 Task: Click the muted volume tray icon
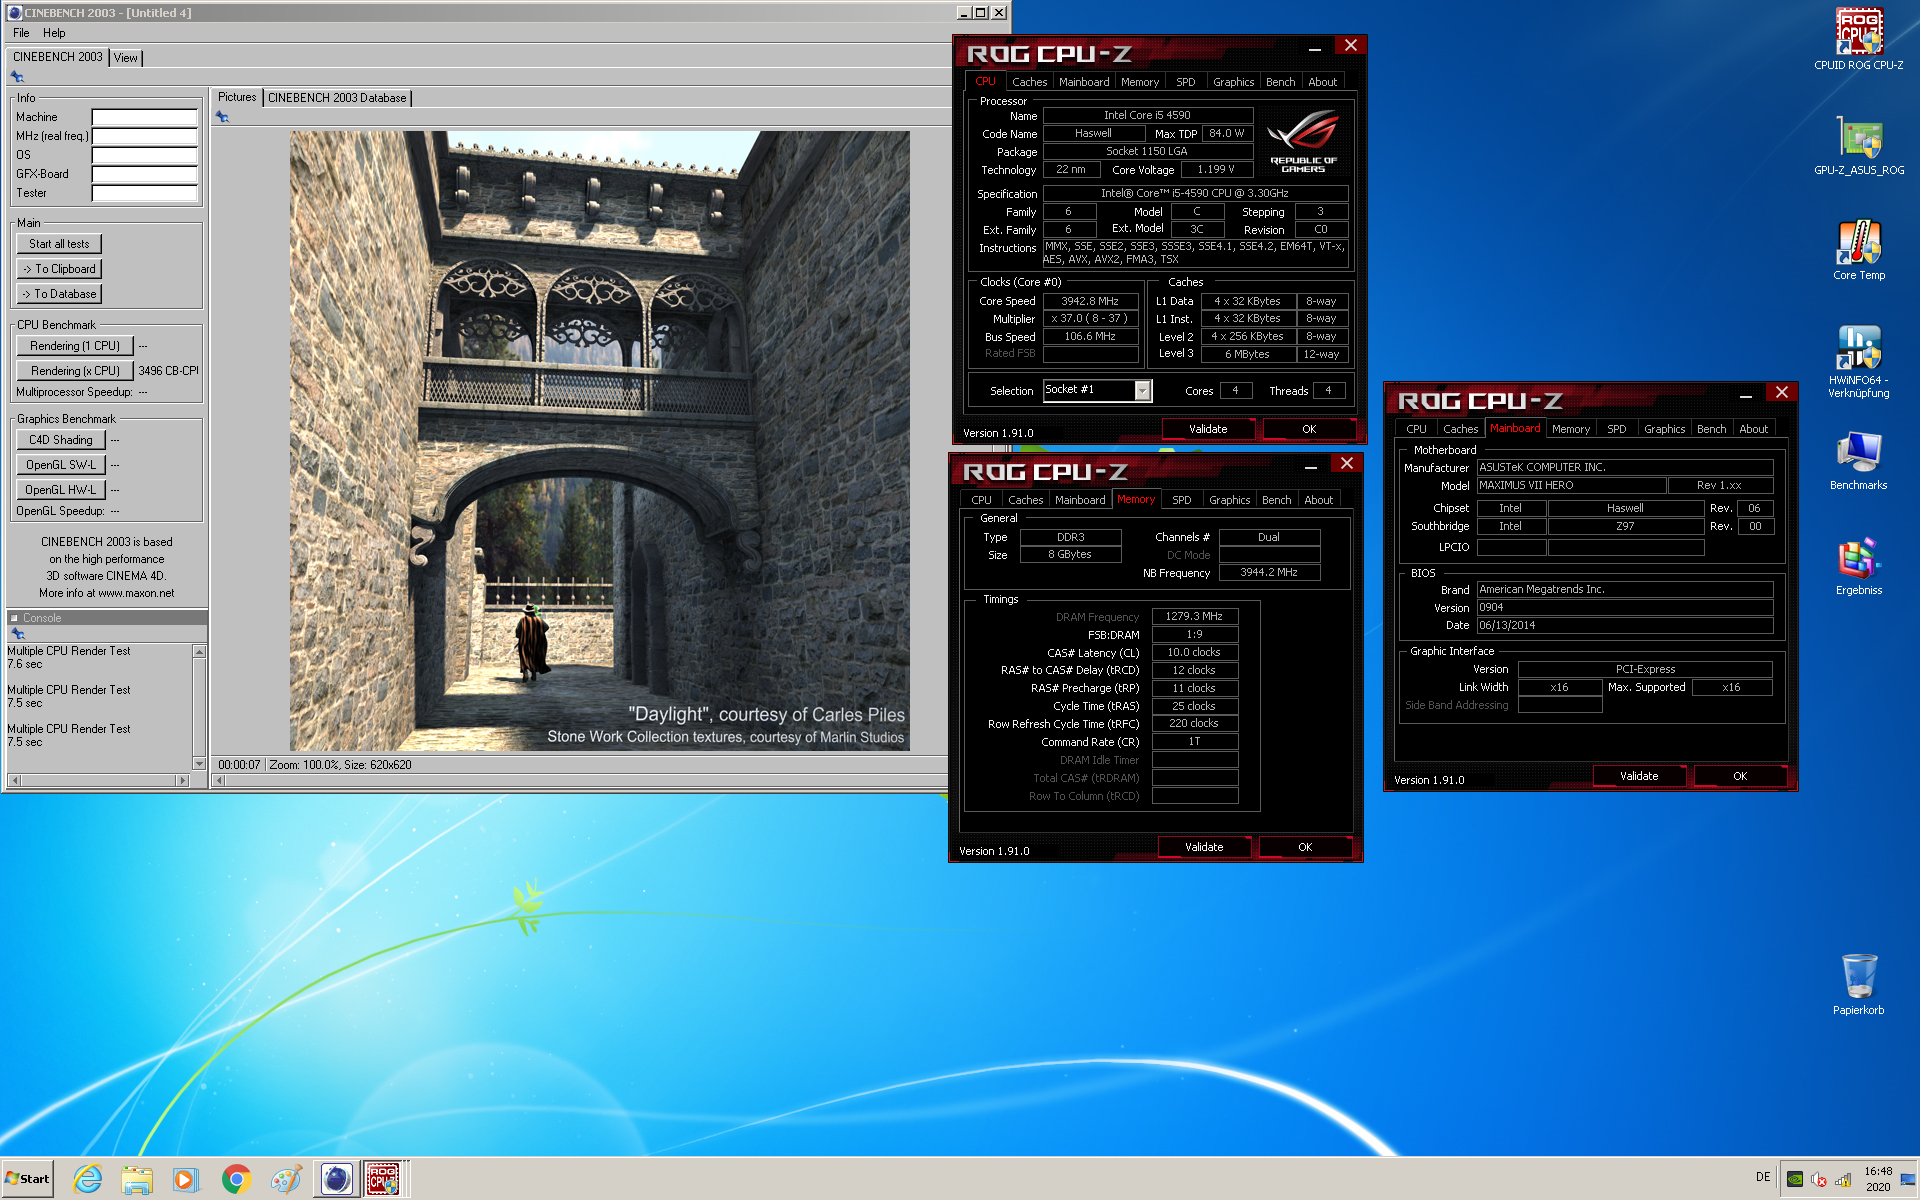[x=1819, y=1179]
